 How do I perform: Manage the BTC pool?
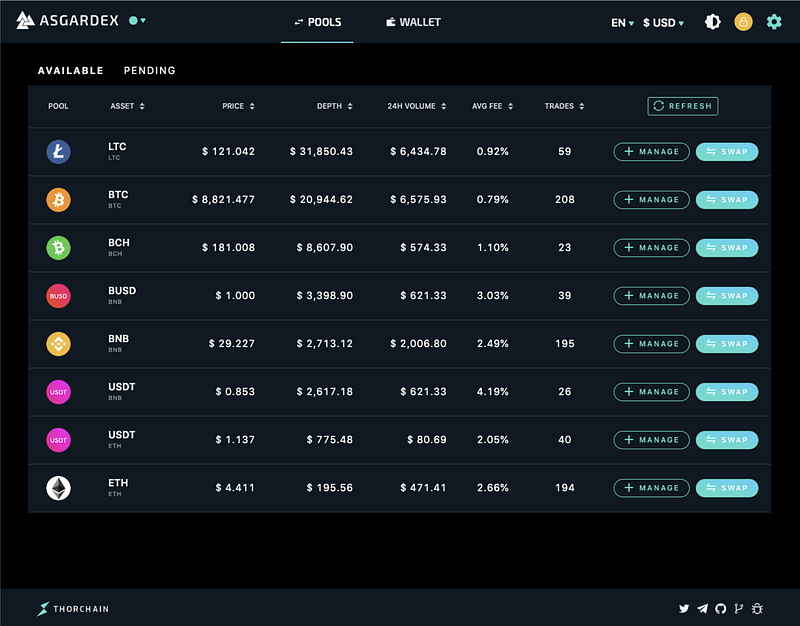tap(651, 199)
